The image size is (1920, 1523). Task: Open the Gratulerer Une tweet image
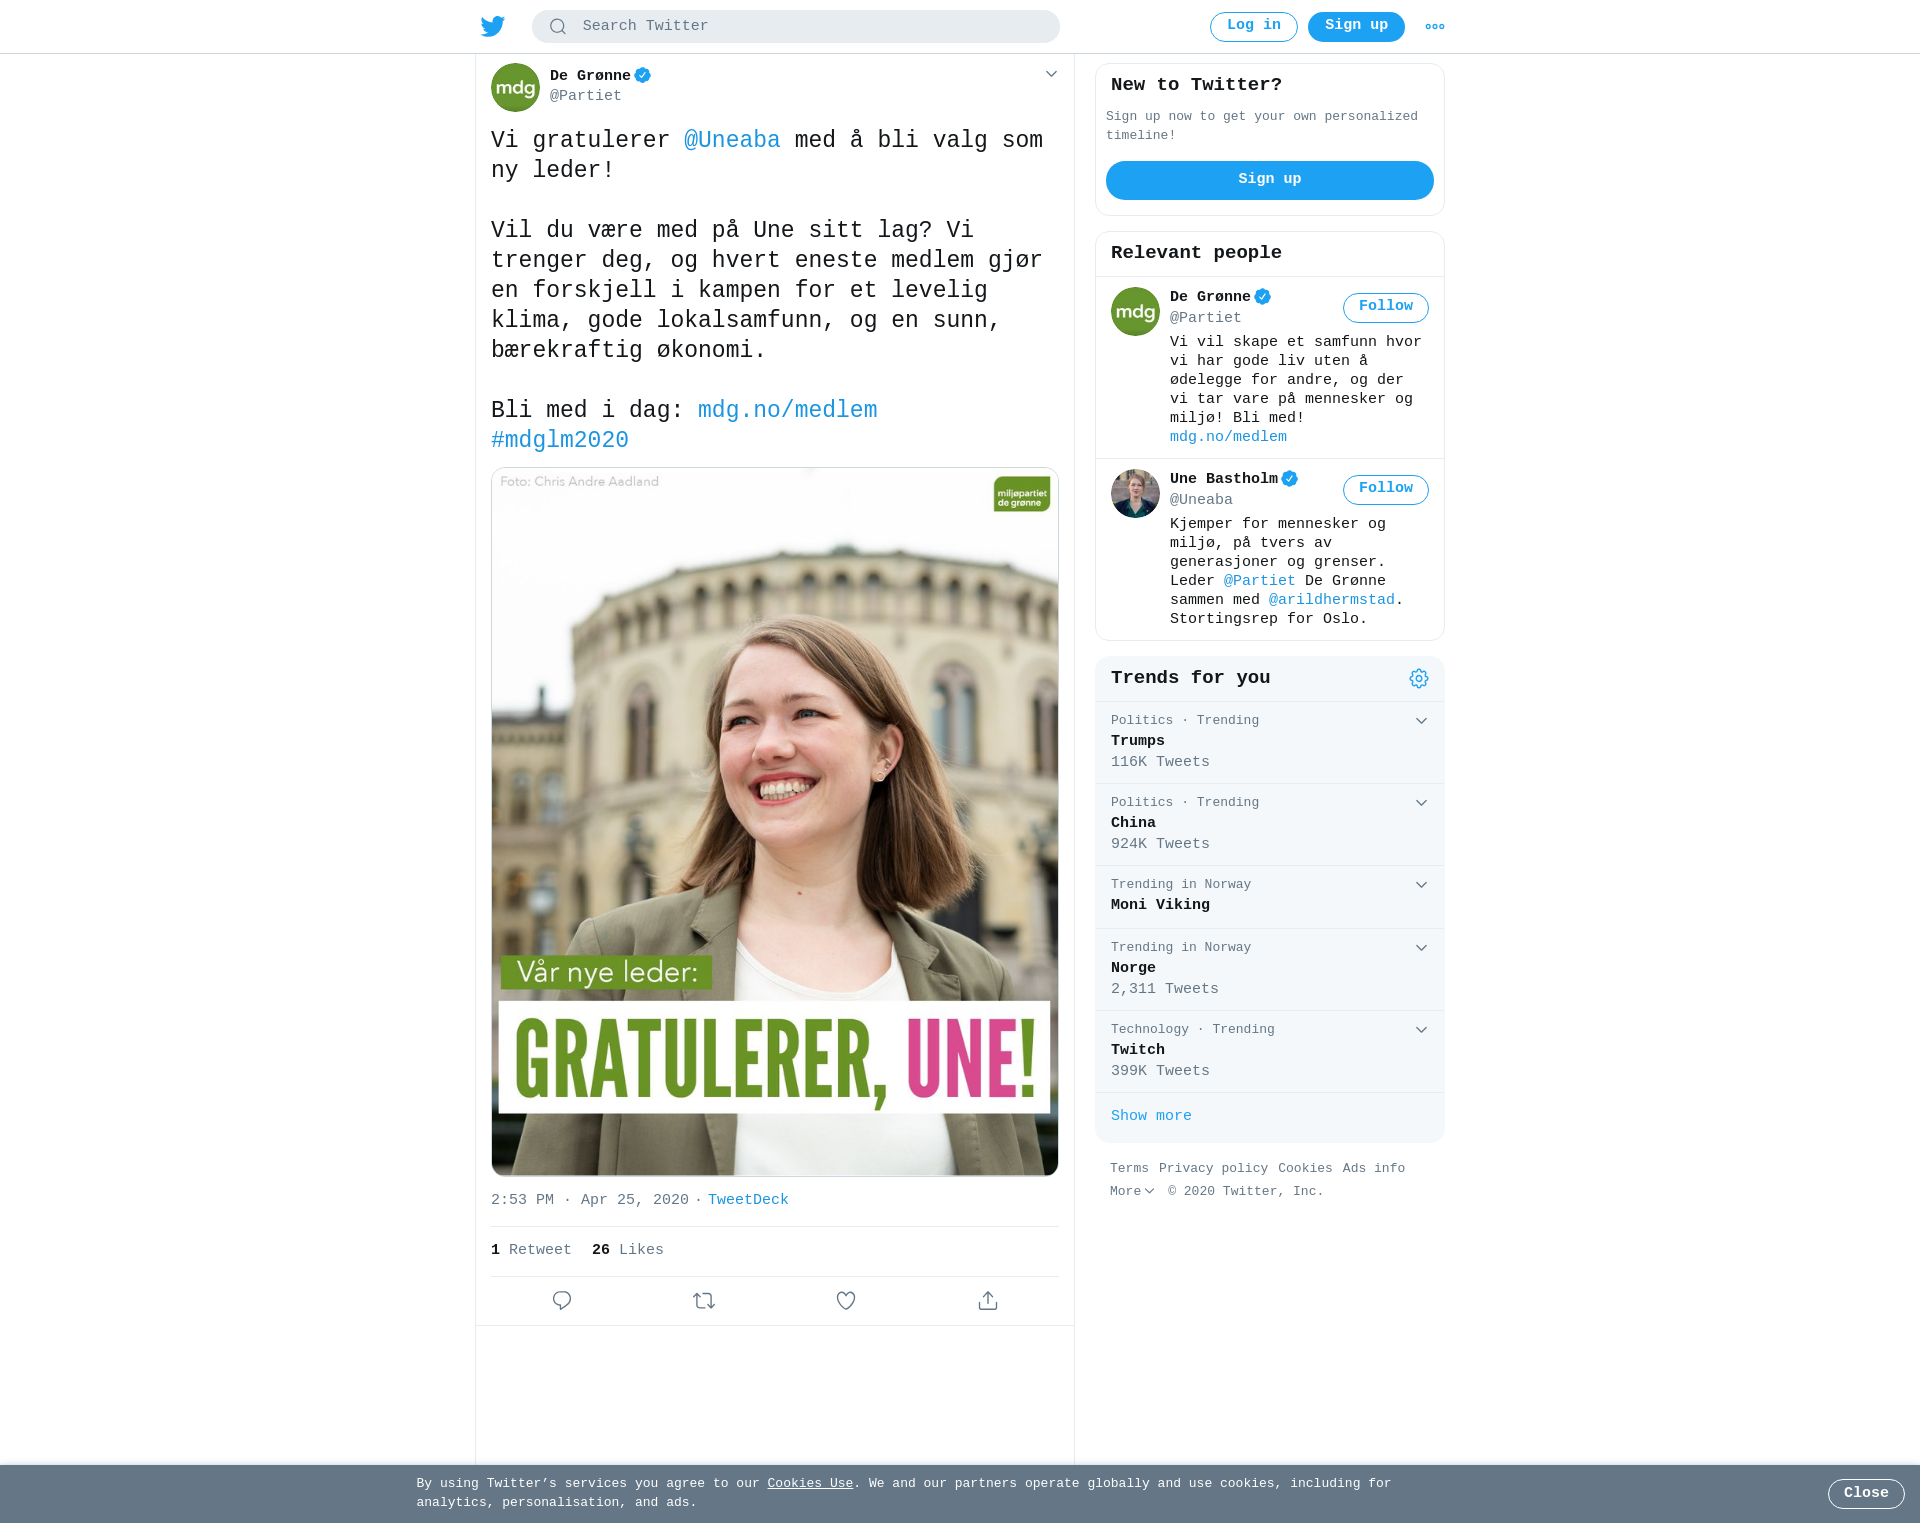775,822
